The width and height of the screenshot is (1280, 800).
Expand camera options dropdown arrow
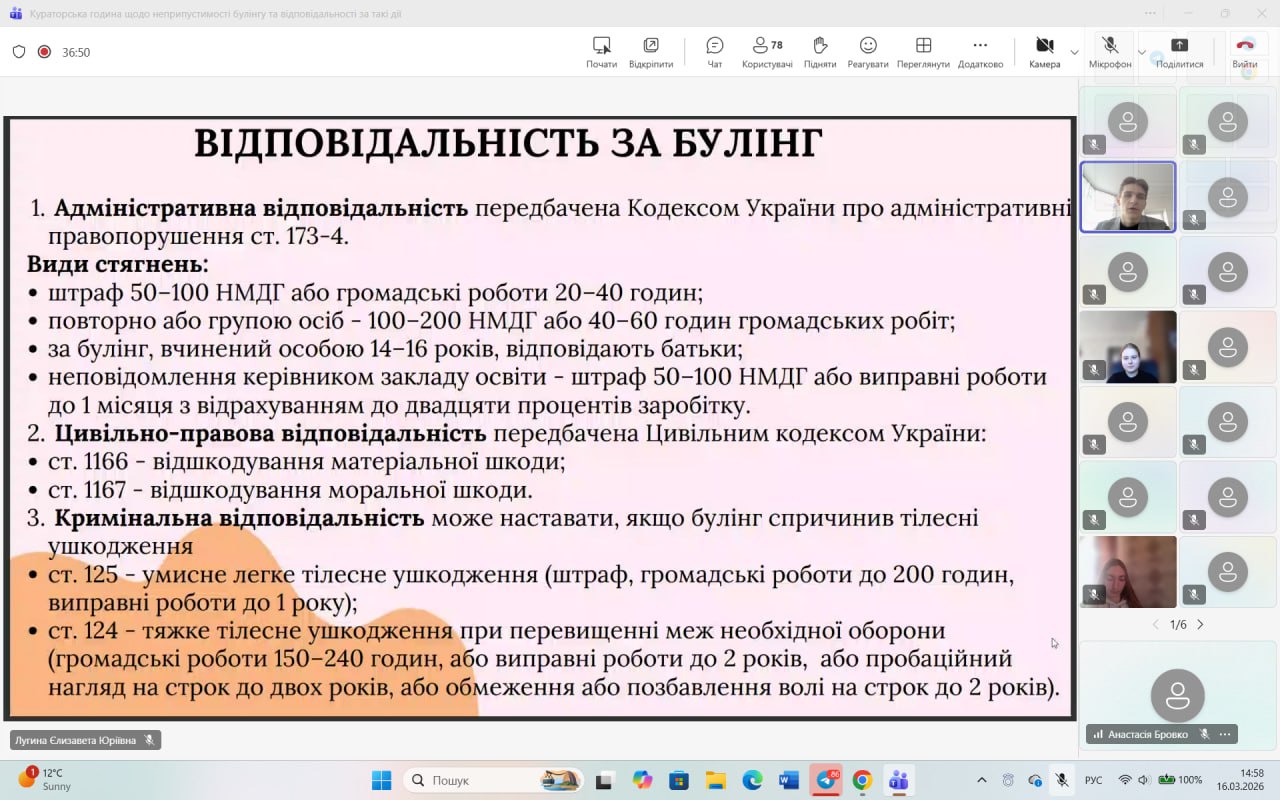tap(1074, 52)
